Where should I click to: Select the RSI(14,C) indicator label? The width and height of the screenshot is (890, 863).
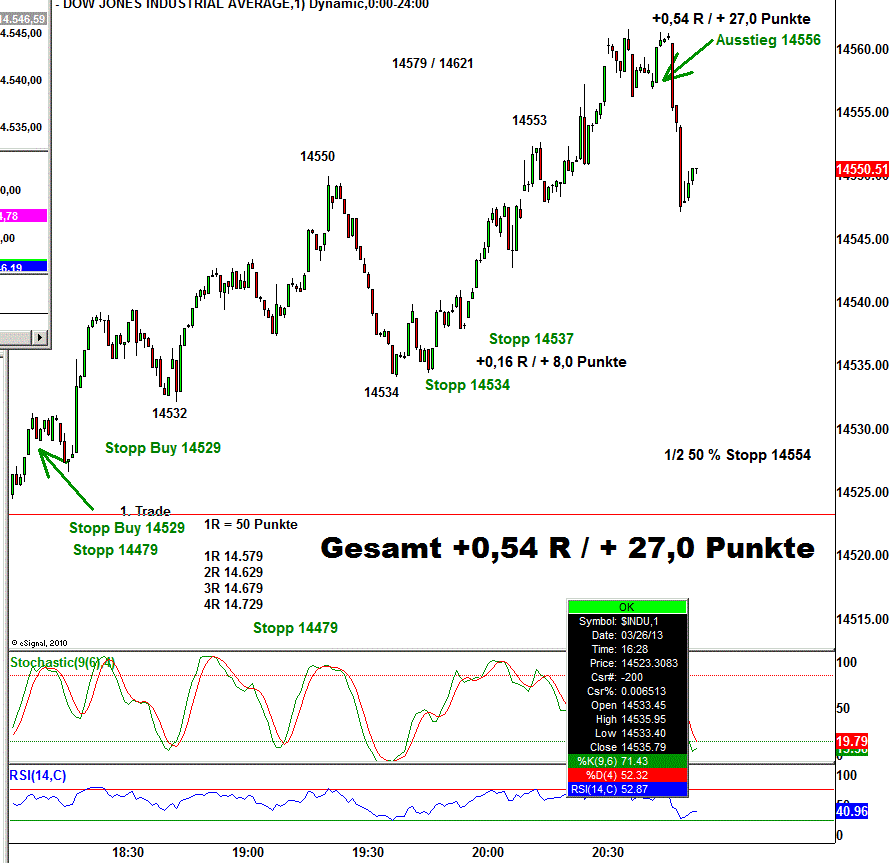[x=38, y=773]
